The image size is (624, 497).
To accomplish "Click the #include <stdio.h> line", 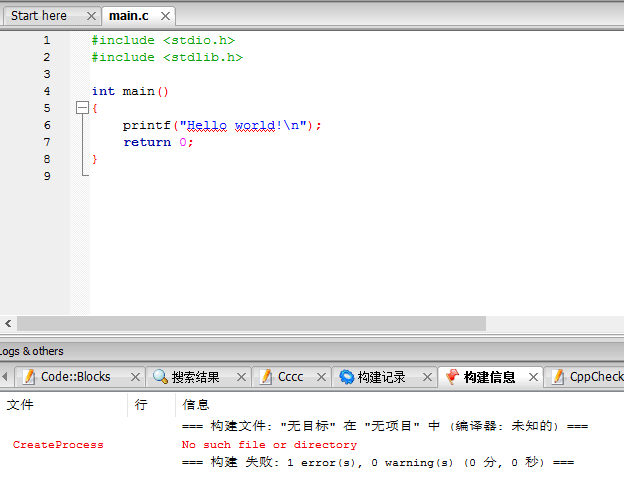I will pyautogui.click(x=163, y=40).
